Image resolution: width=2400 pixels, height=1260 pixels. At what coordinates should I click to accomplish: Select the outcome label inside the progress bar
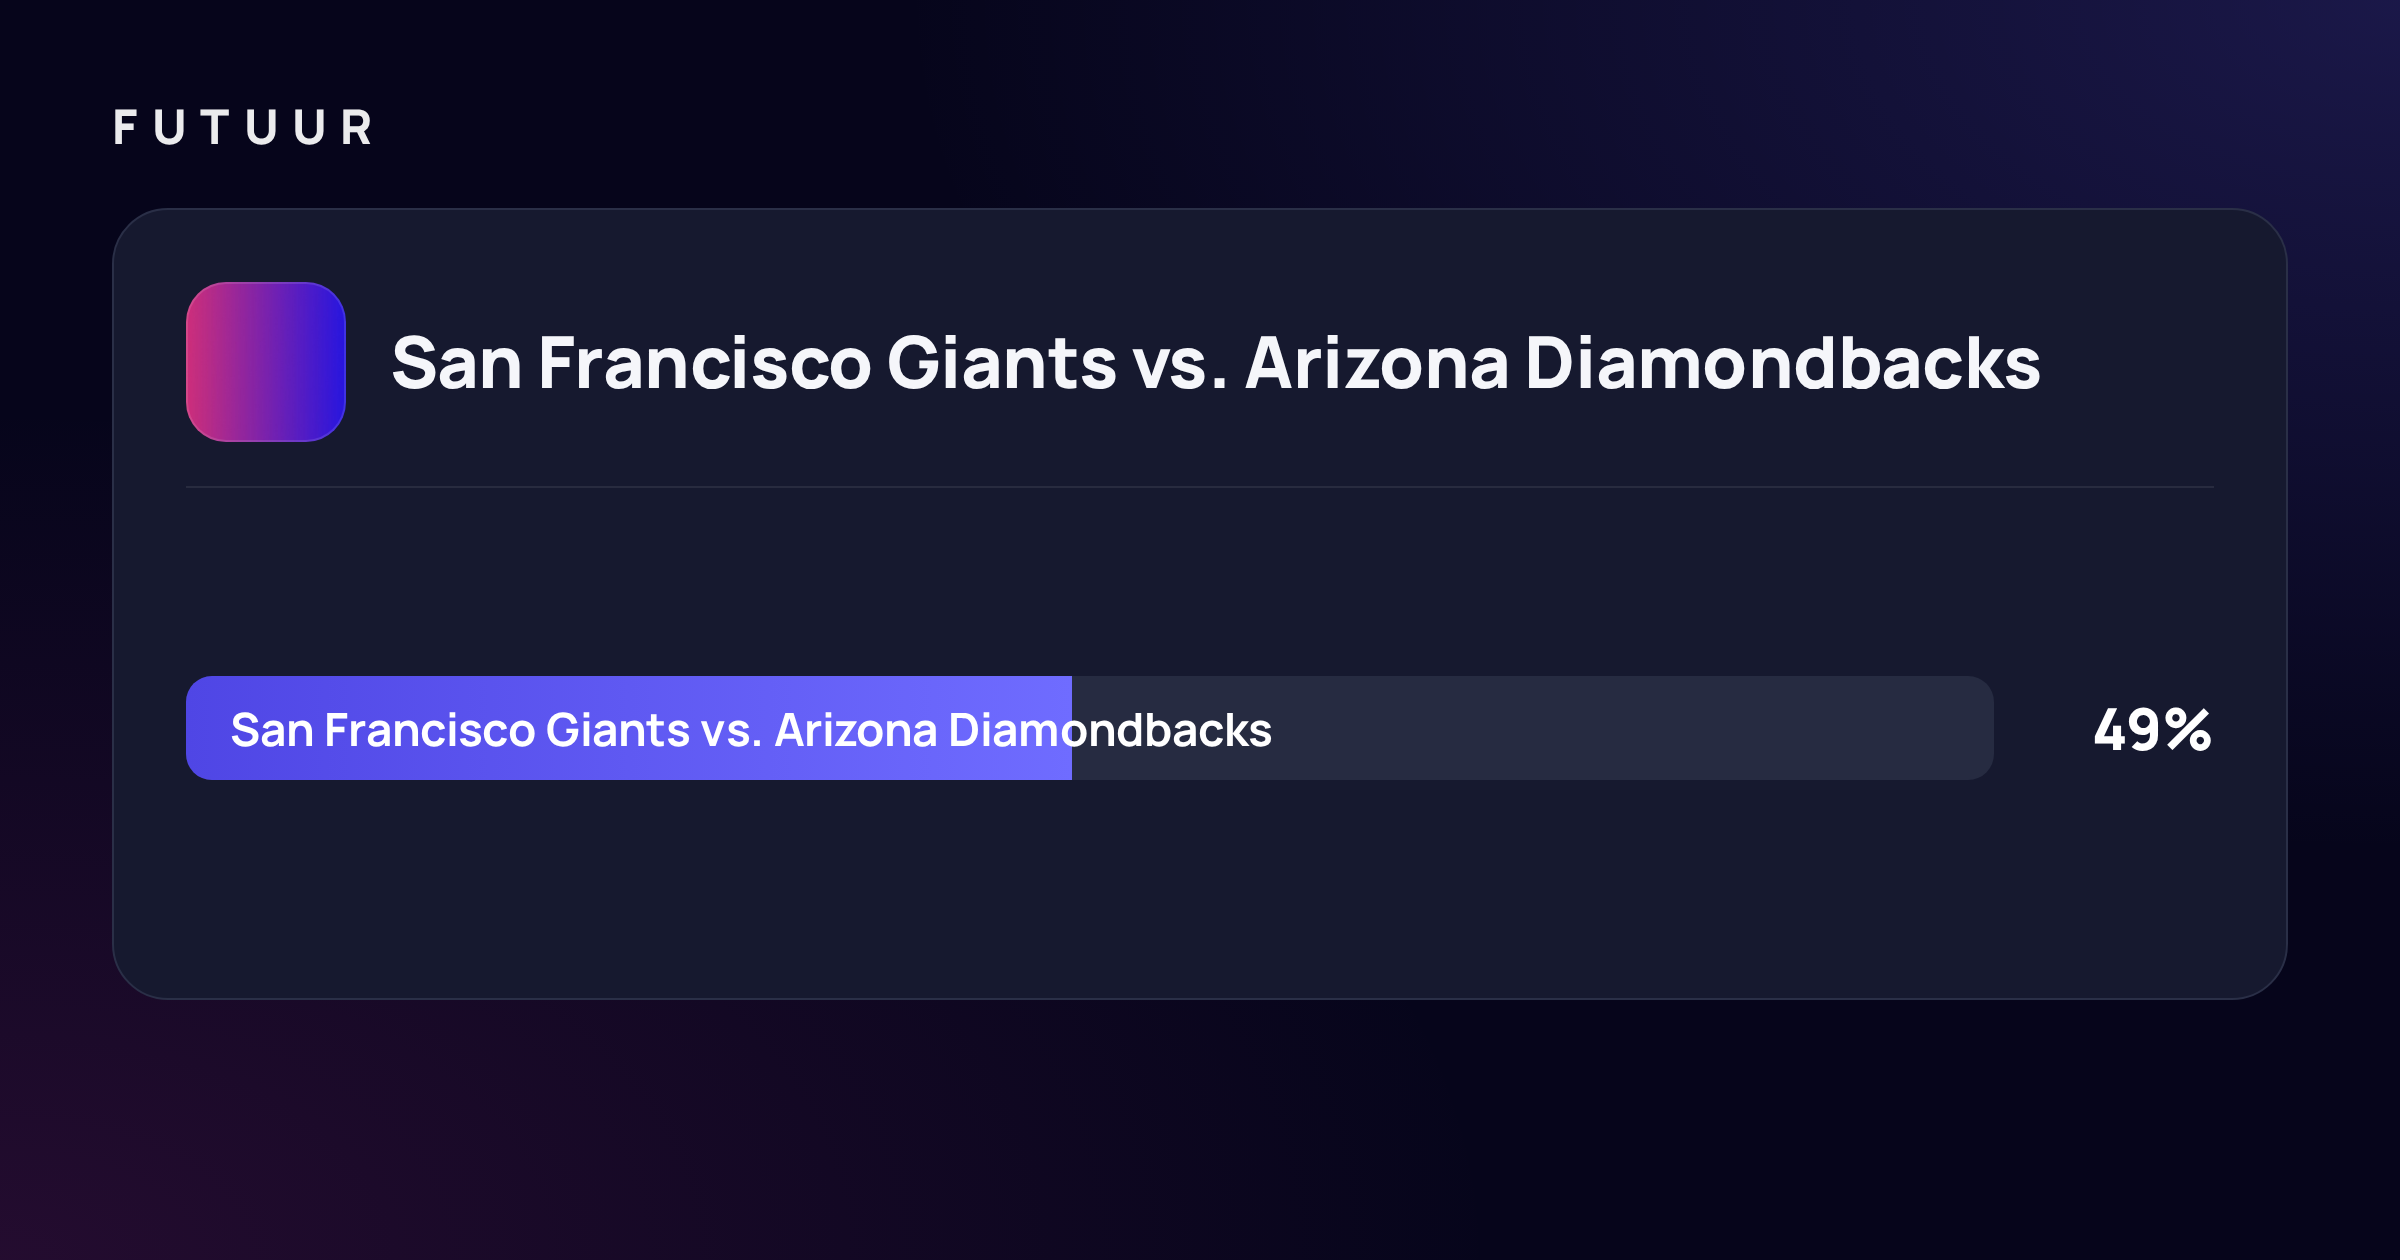tap(751, 730)
